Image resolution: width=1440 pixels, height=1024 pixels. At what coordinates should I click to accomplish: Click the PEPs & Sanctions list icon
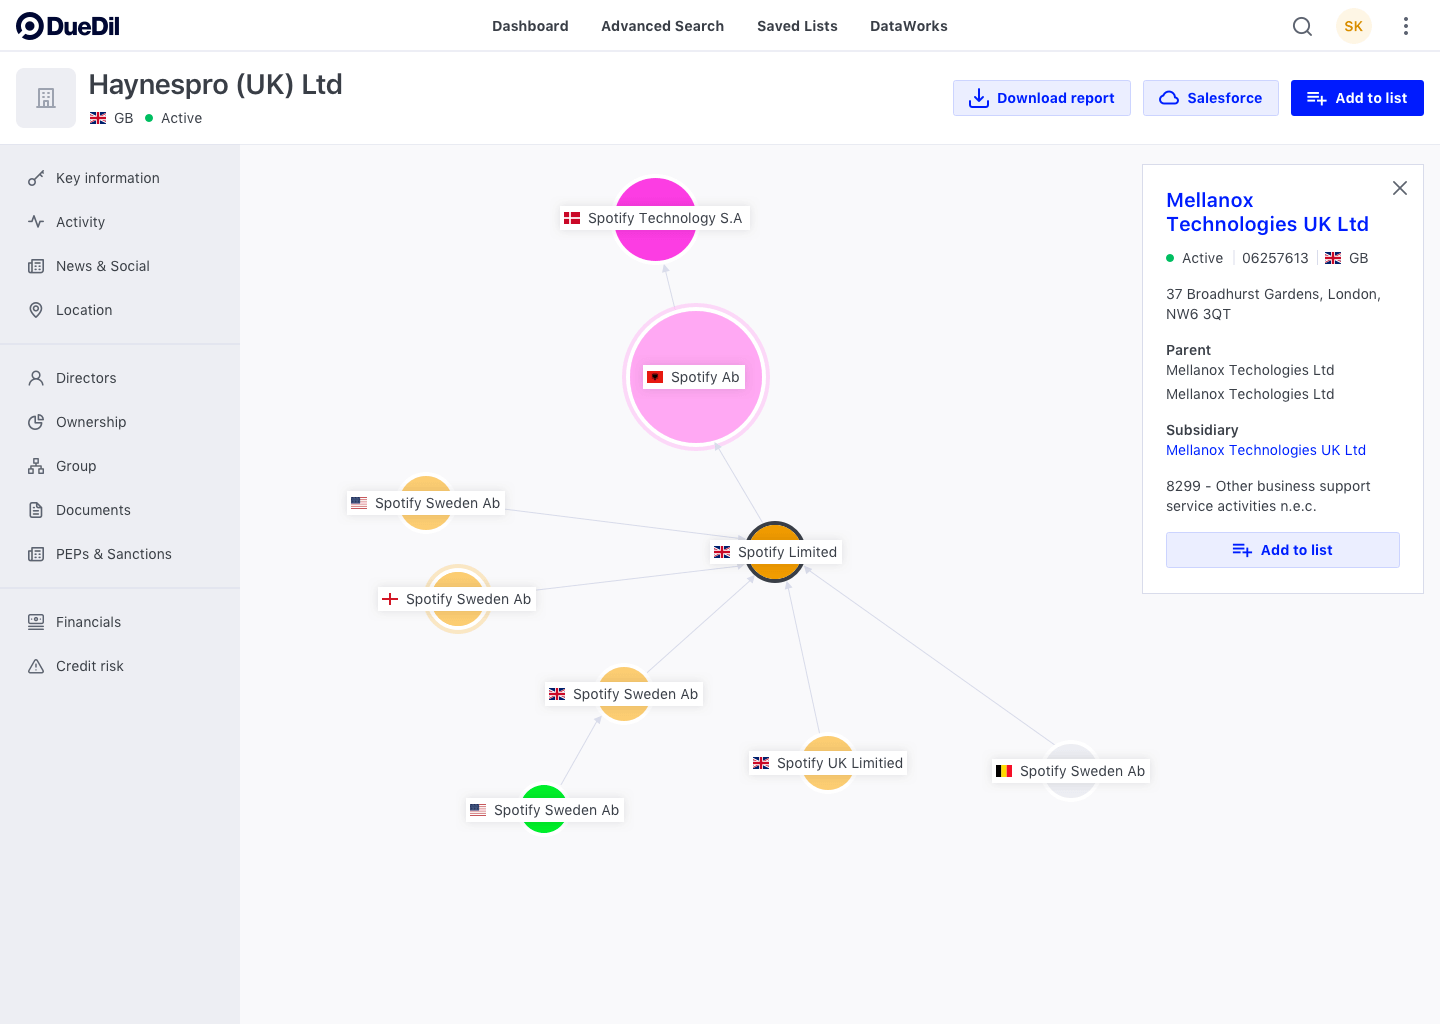pos(36,554)
